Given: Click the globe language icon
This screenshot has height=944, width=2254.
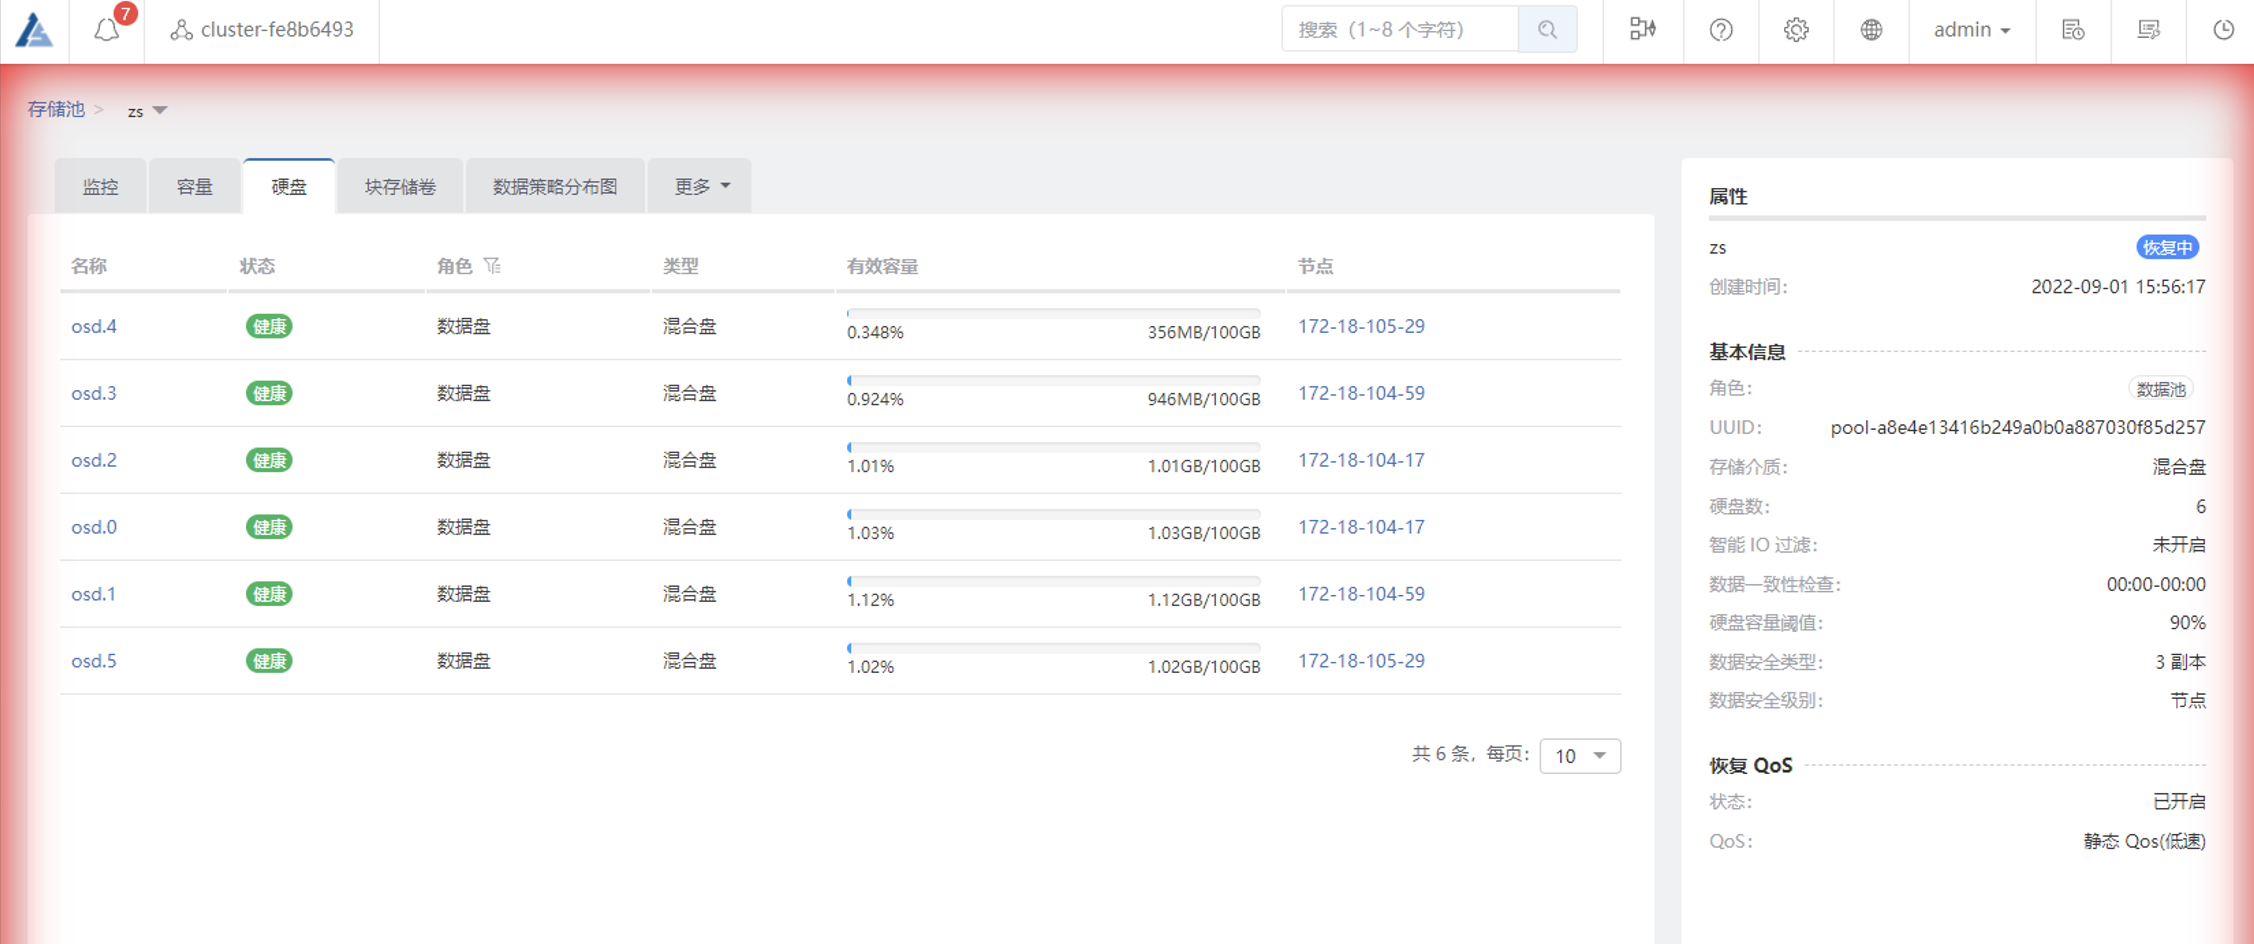Looking at the screenshot, I should (1871, 30).
